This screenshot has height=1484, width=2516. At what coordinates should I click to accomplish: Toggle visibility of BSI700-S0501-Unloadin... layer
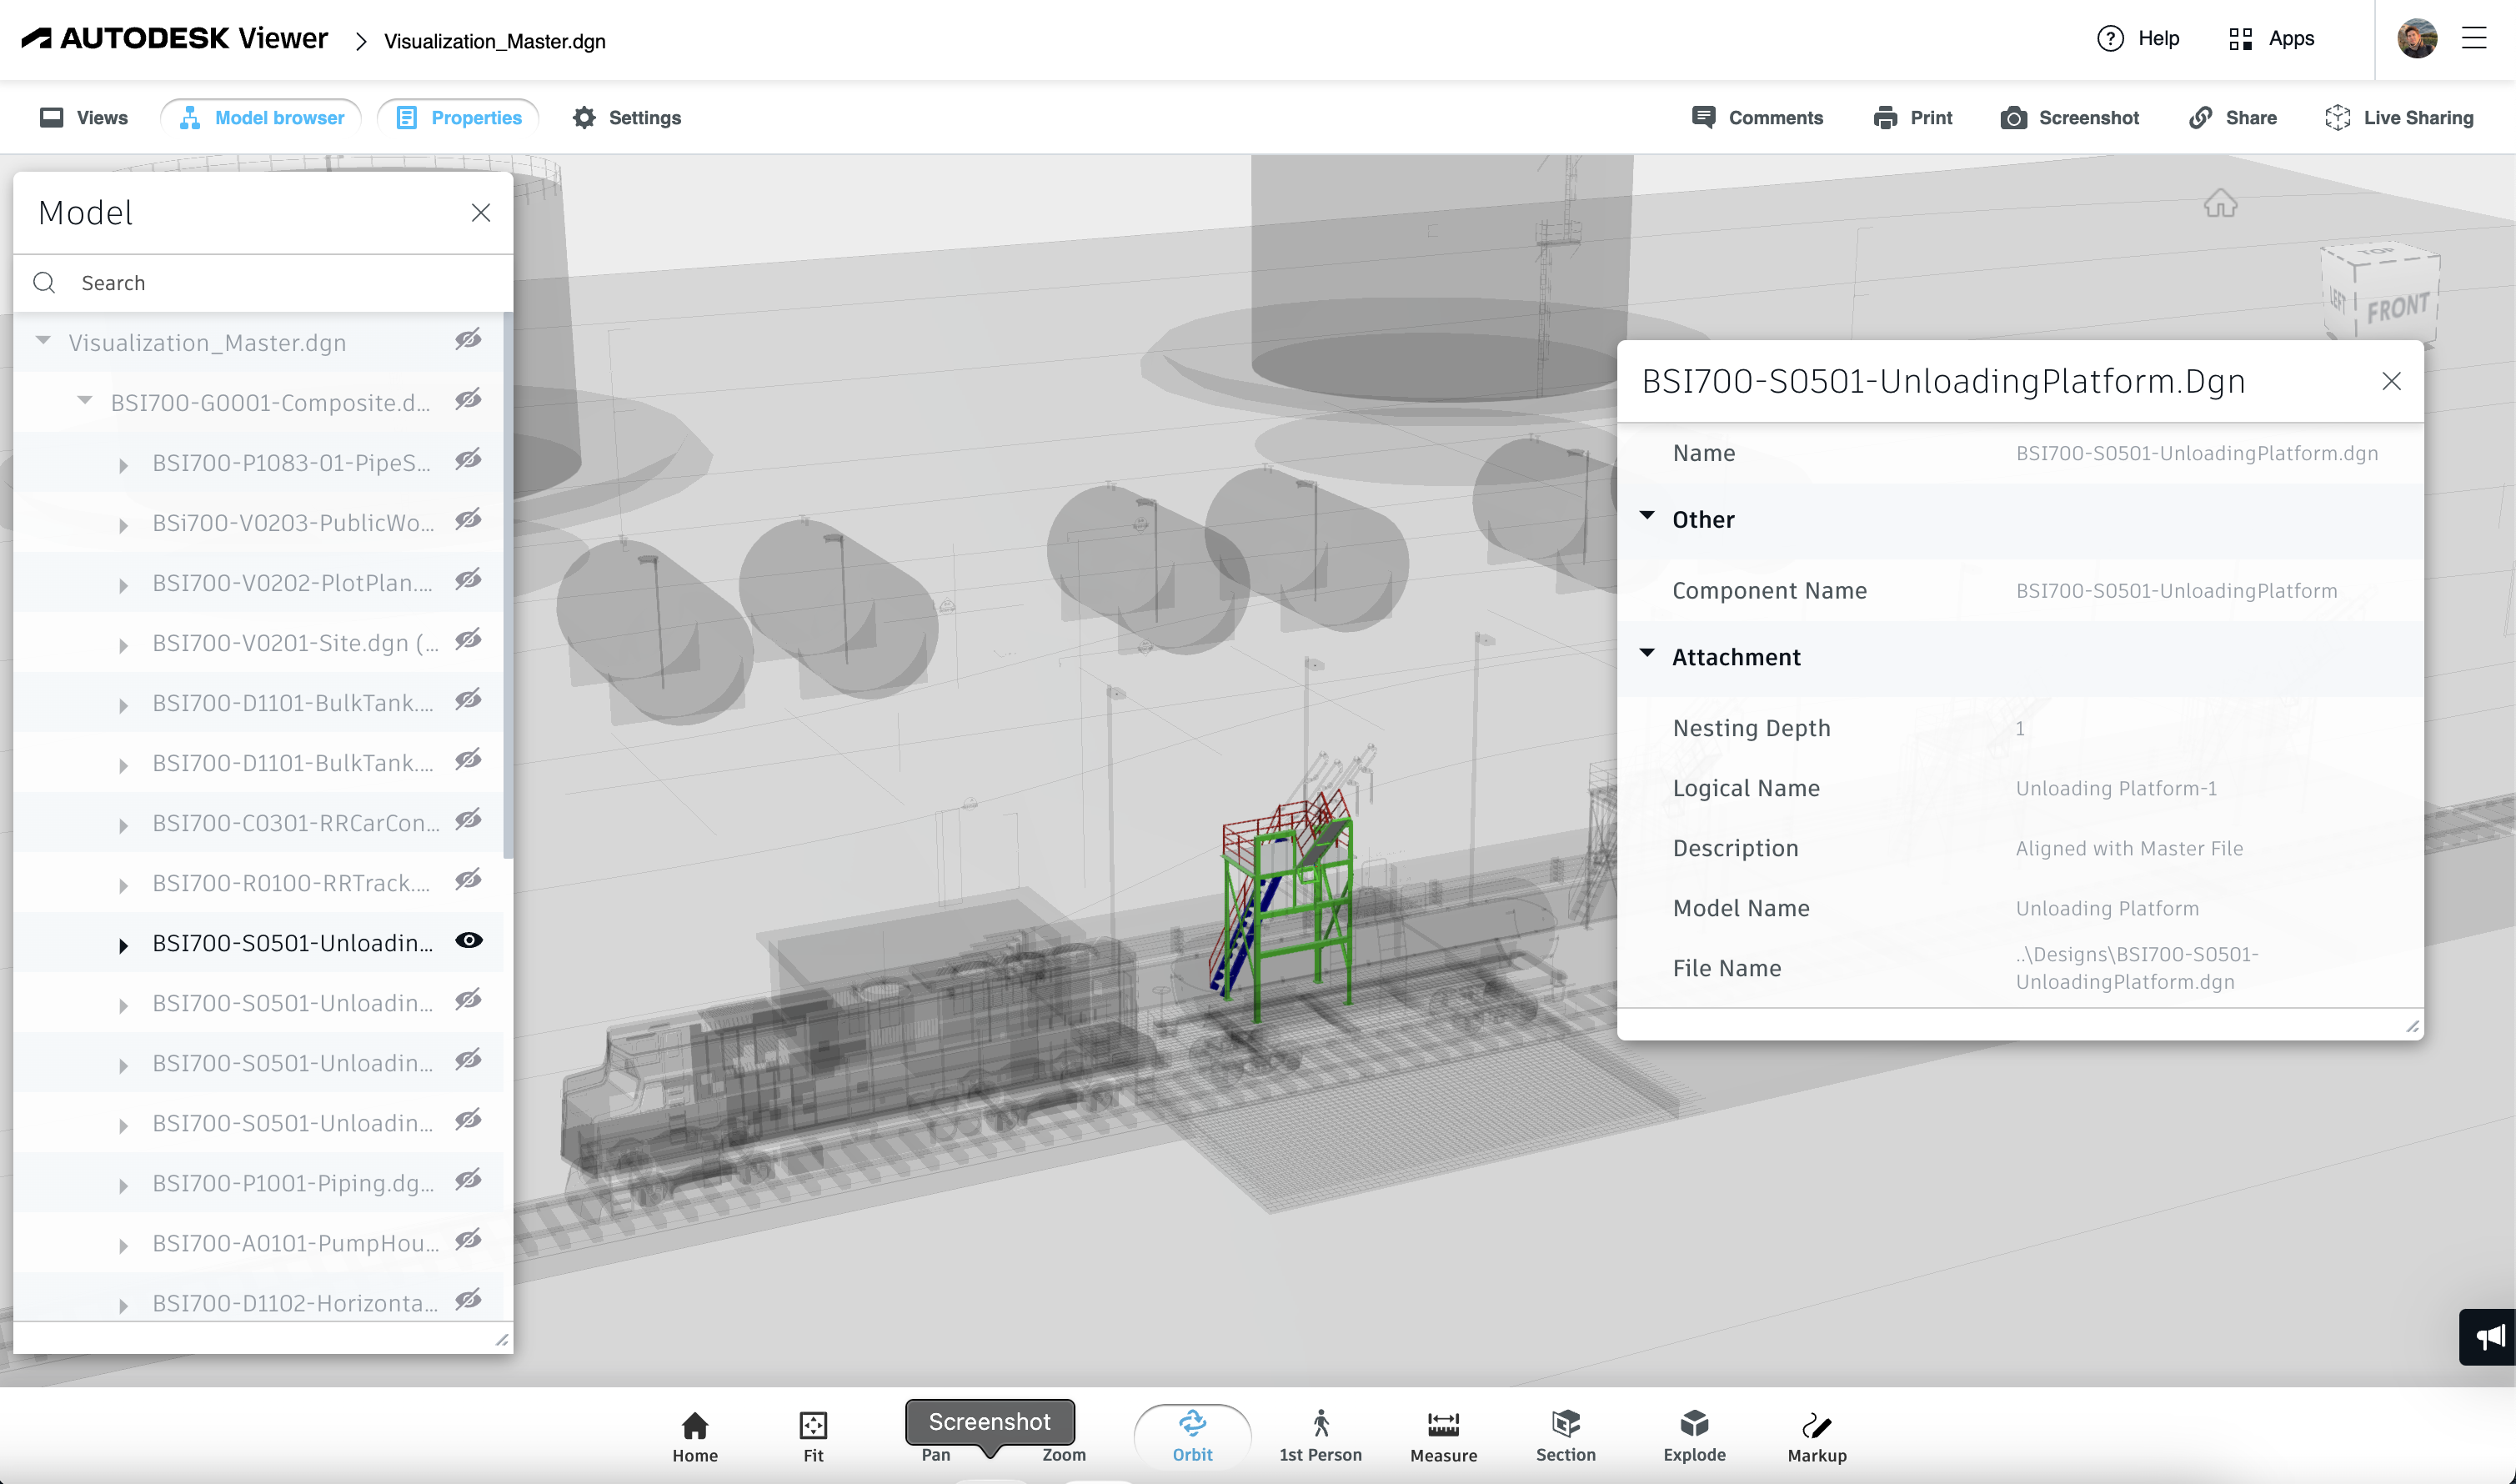[468, 940]
